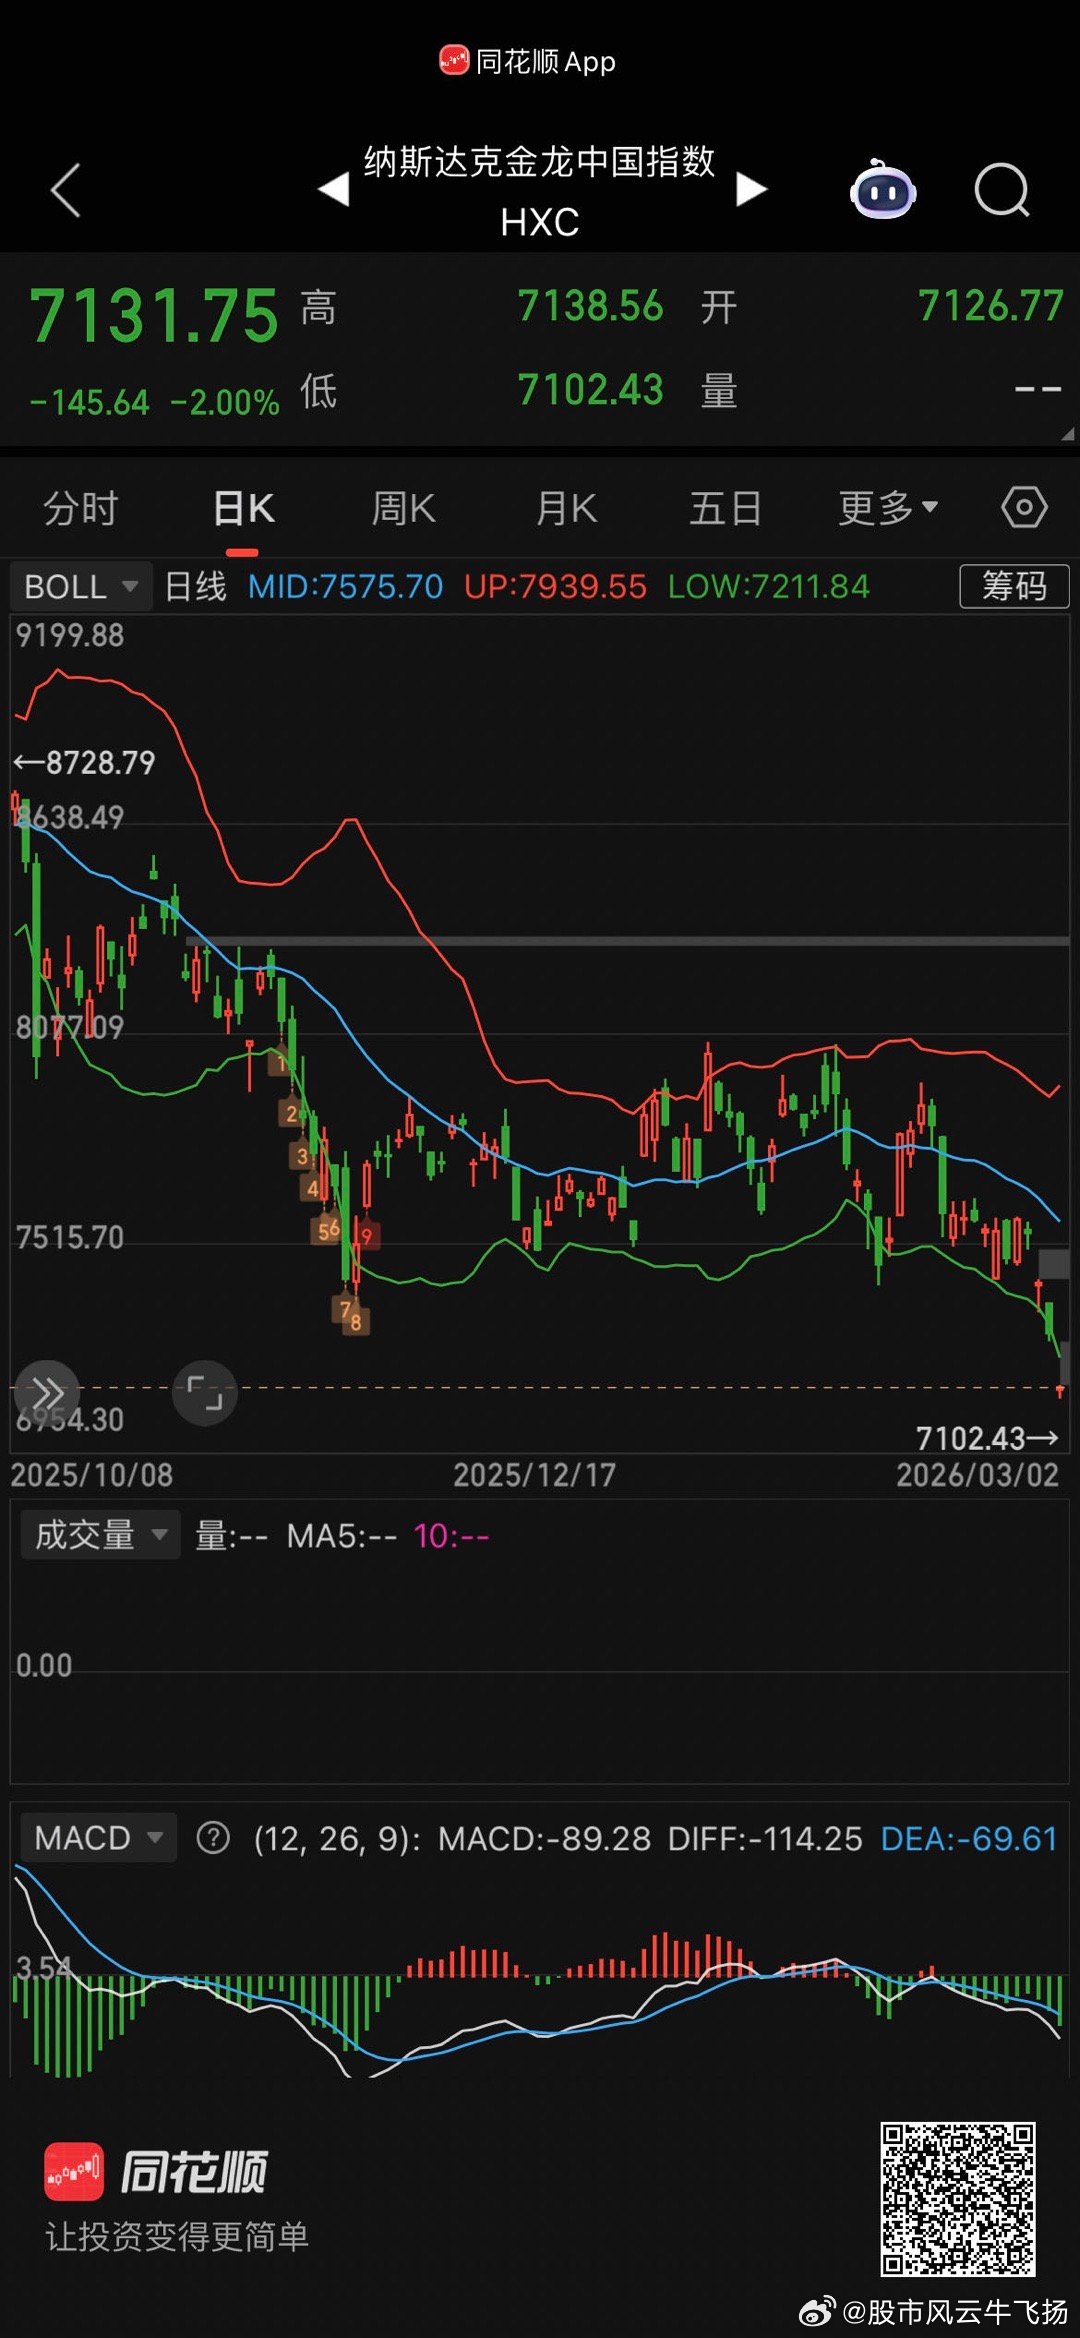
Task: Open the MACD indicator dropdown
Action: pyautogui.click(x=98, y=1838)
